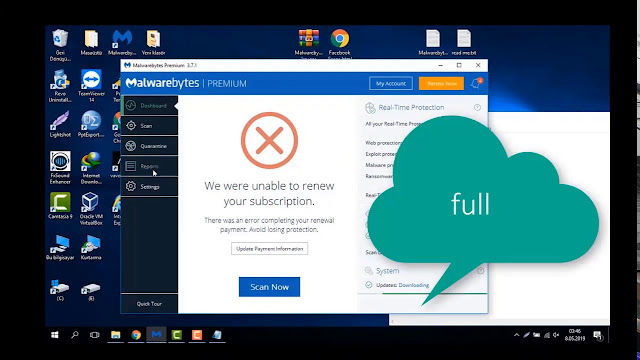Screen dimensions: 640x360
Task: Select the TeamViewer 14 desktop icon
Action: pos(91,86)
